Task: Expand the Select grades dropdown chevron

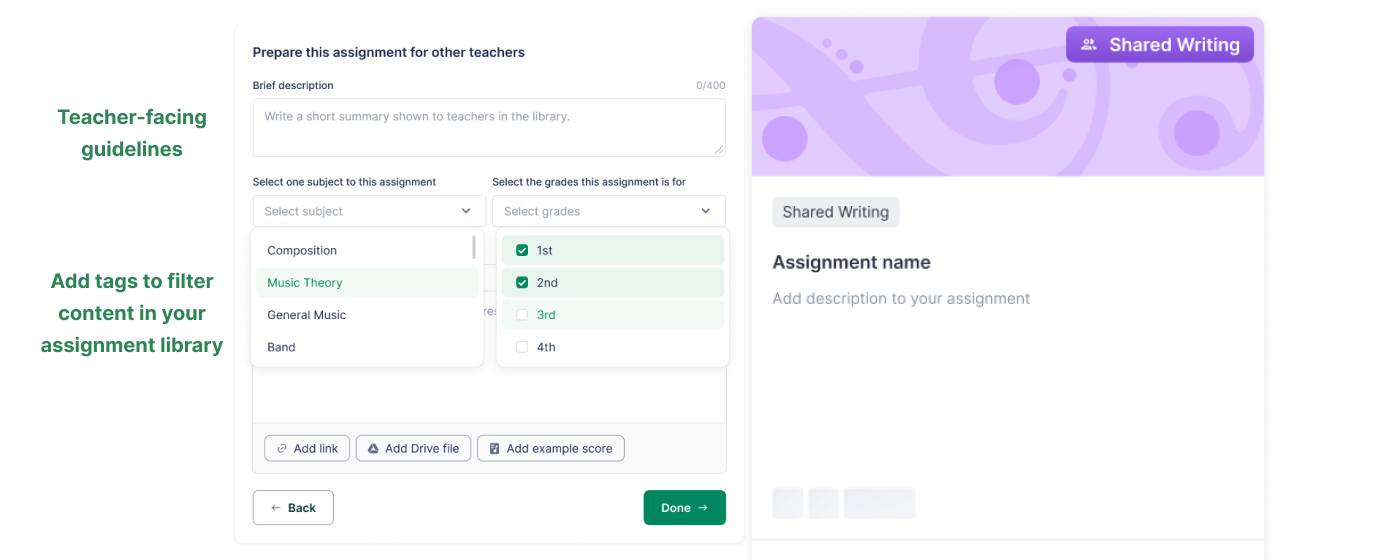Action: (706, 211)
